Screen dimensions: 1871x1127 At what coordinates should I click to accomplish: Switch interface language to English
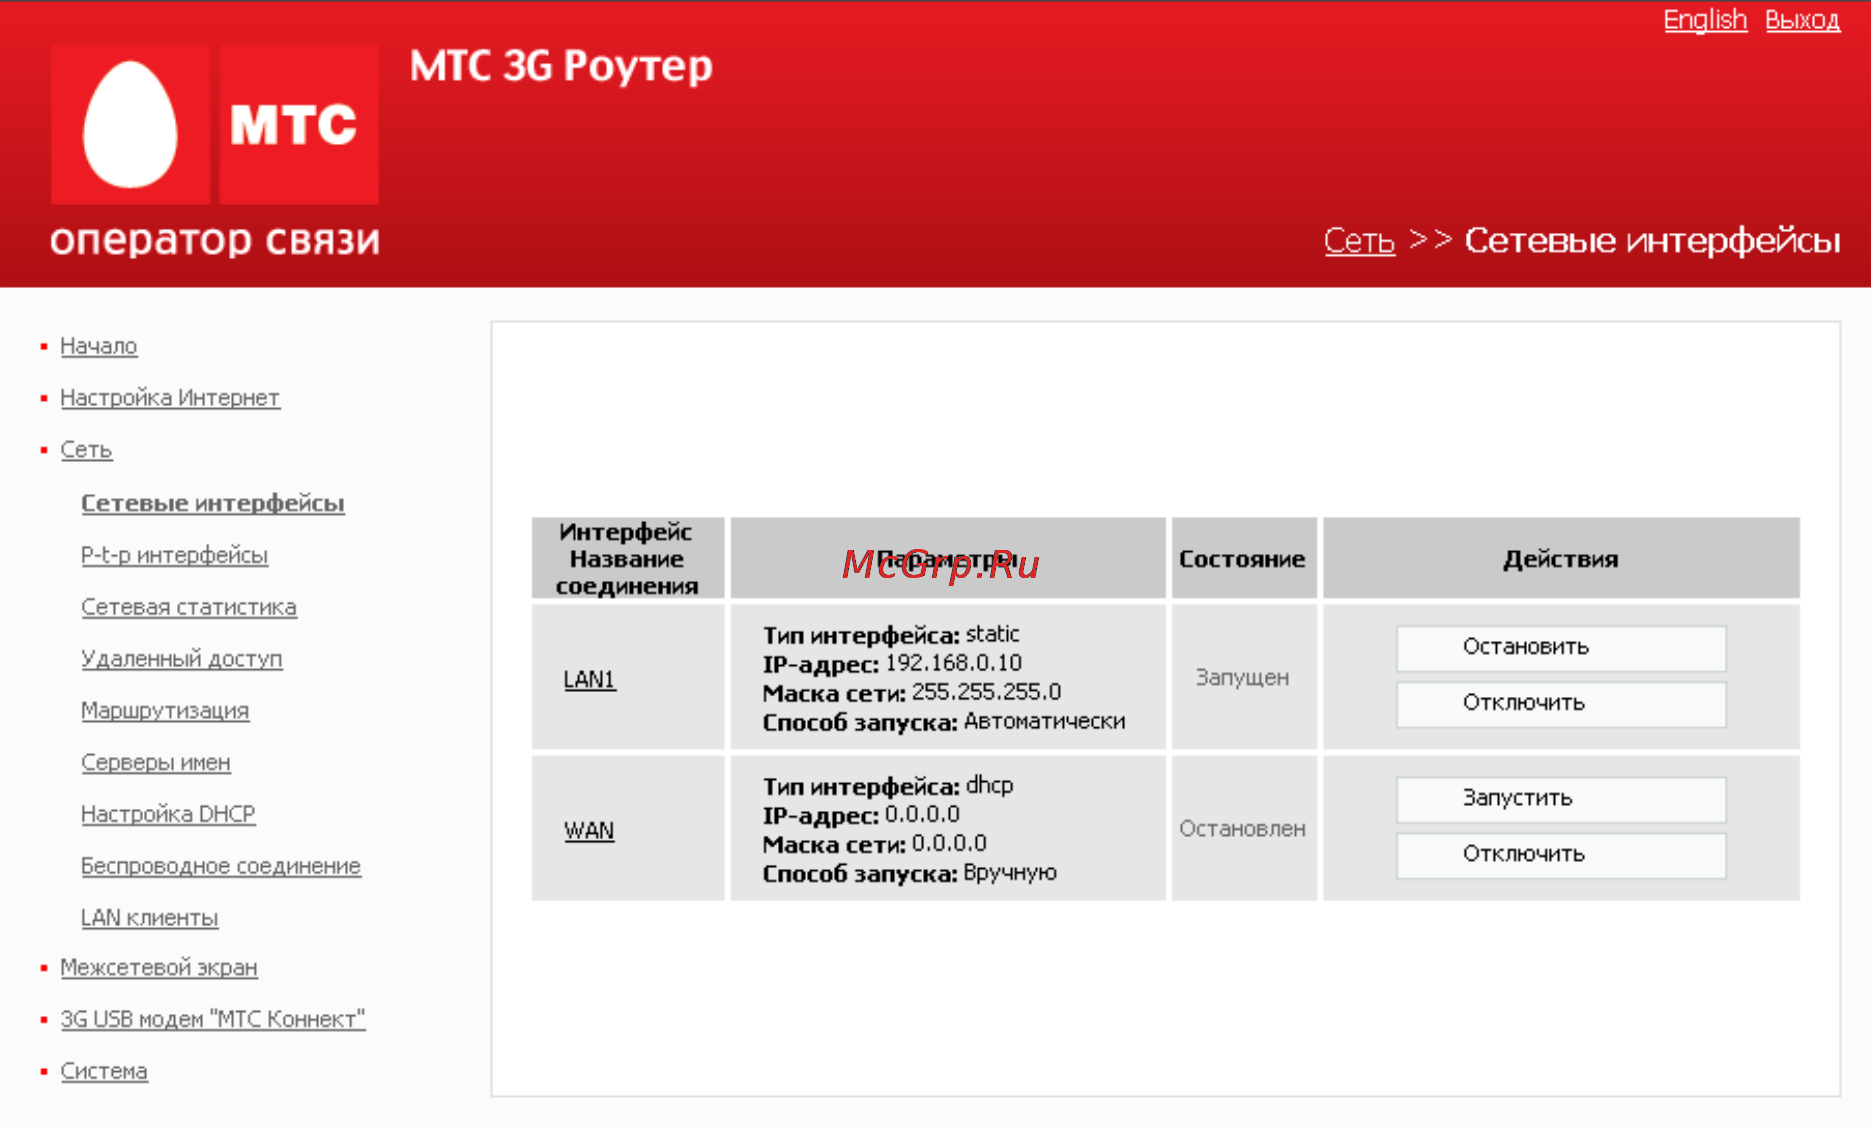pos(1705,20)
